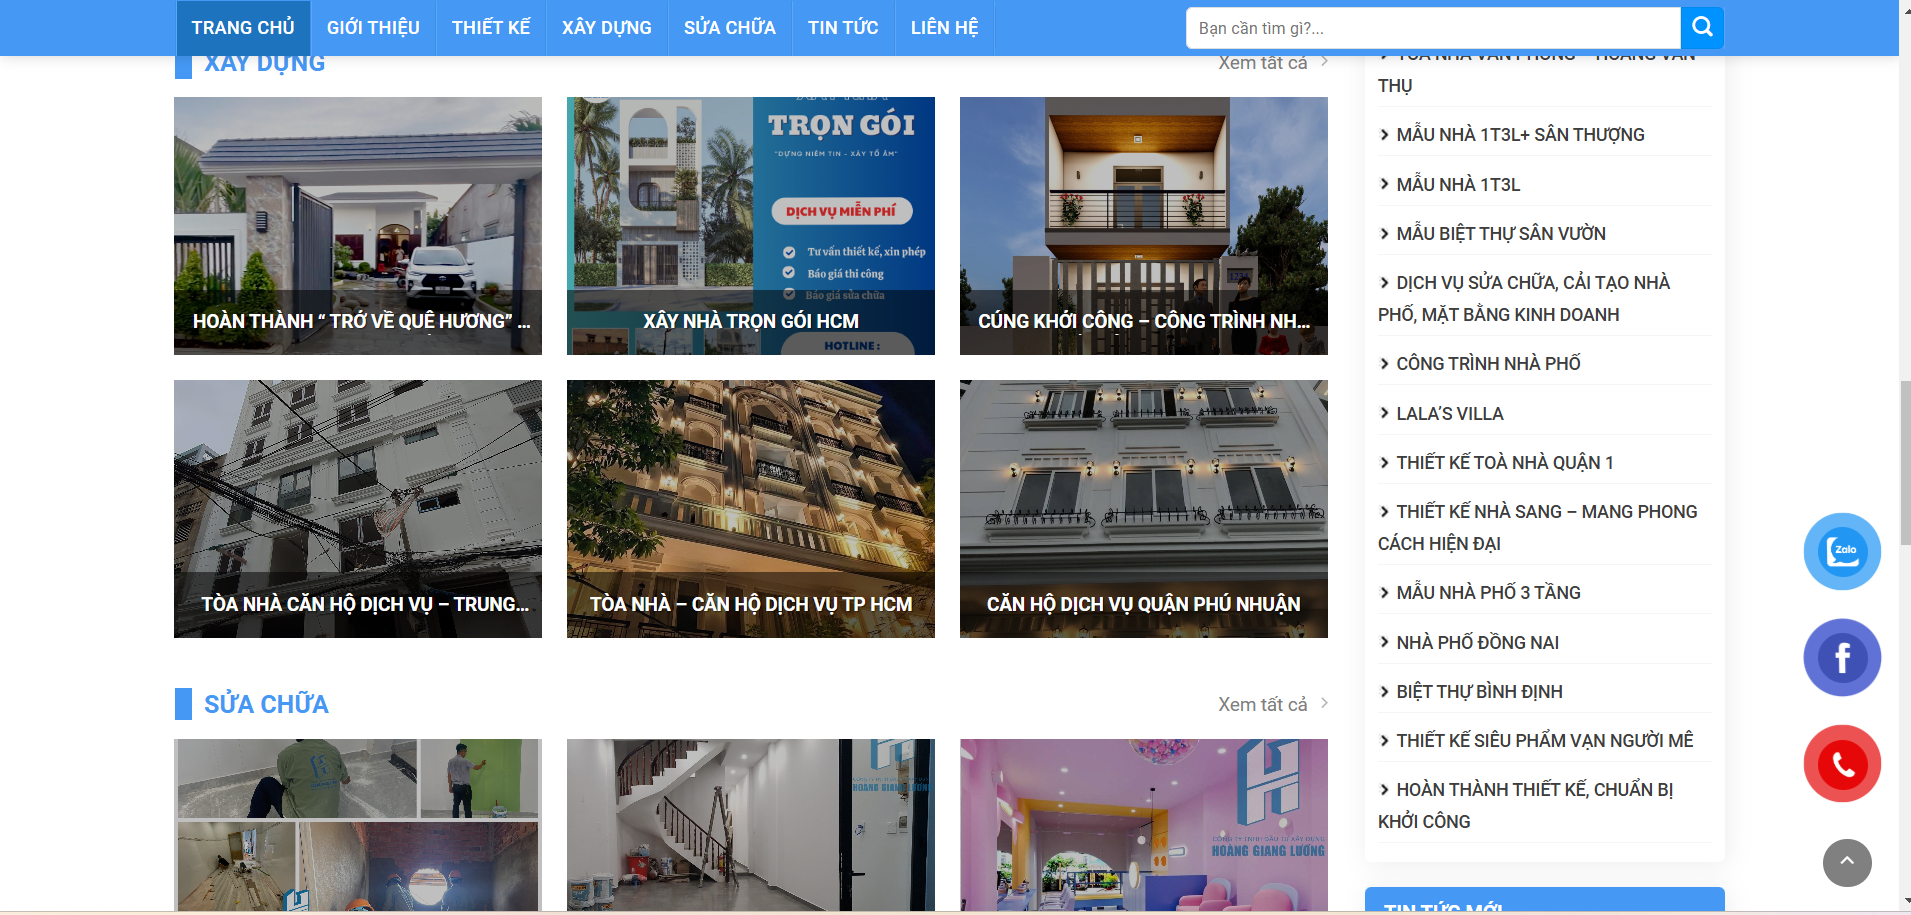Click chevron beside NHÀ PHỐ ĐỒNG NAI
1911x915 pixels.
point(1384,642)
